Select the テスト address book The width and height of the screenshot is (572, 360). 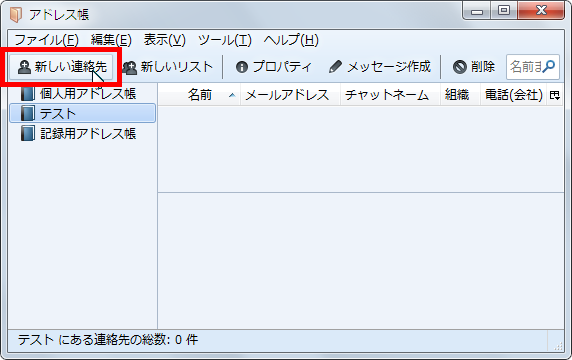click(x=83, y=113)
